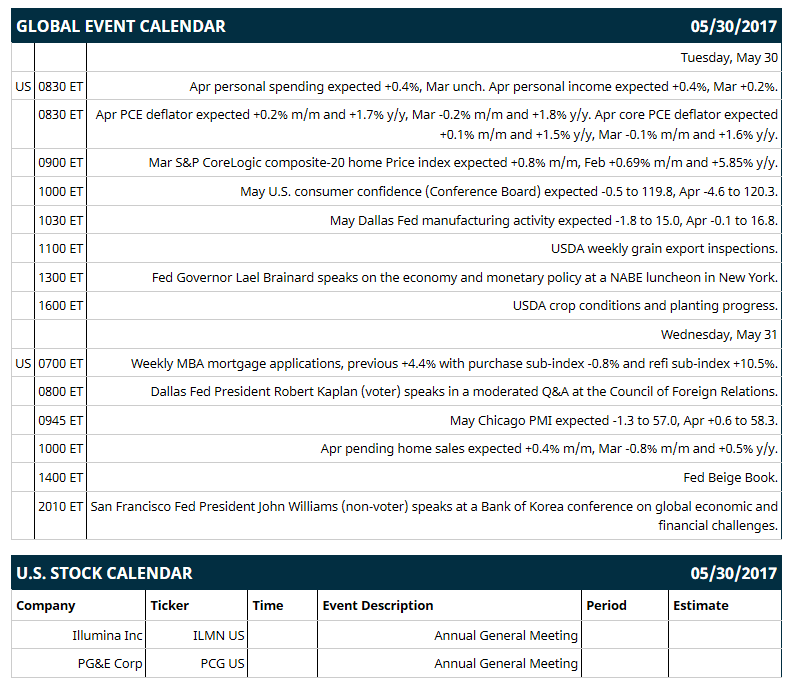Select the May Chicago PMI event

point(614,420)
